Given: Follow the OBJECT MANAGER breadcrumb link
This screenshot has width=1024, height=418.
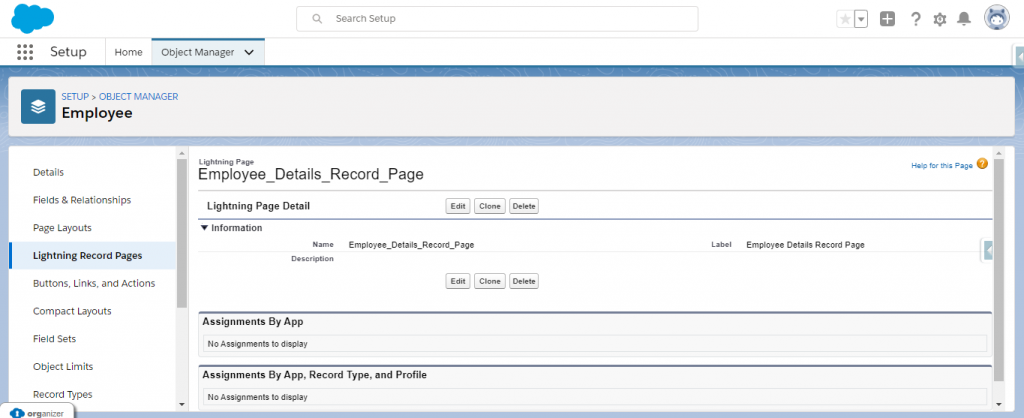Looking at the screenshot, I should tap(138, 96).
